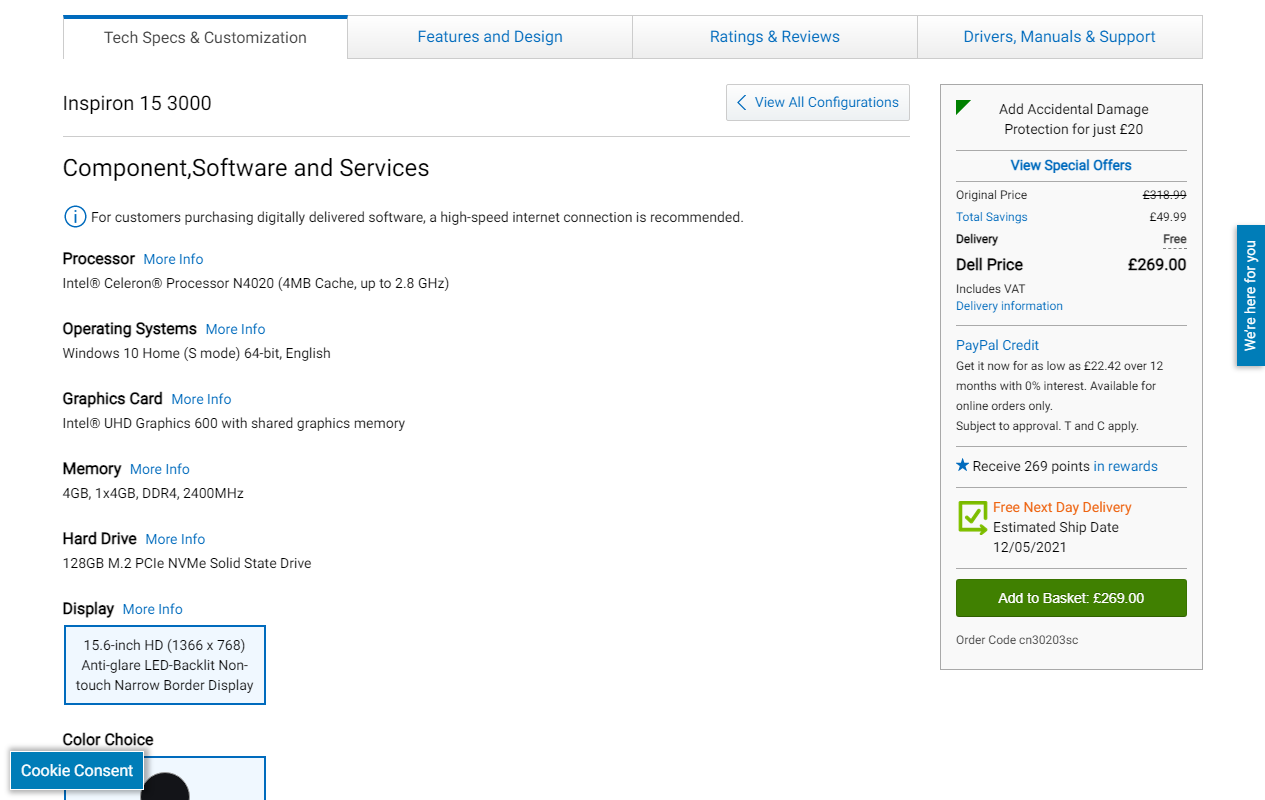
Task: Click More Info next to Graphics Card
Action: pos(201,399)
